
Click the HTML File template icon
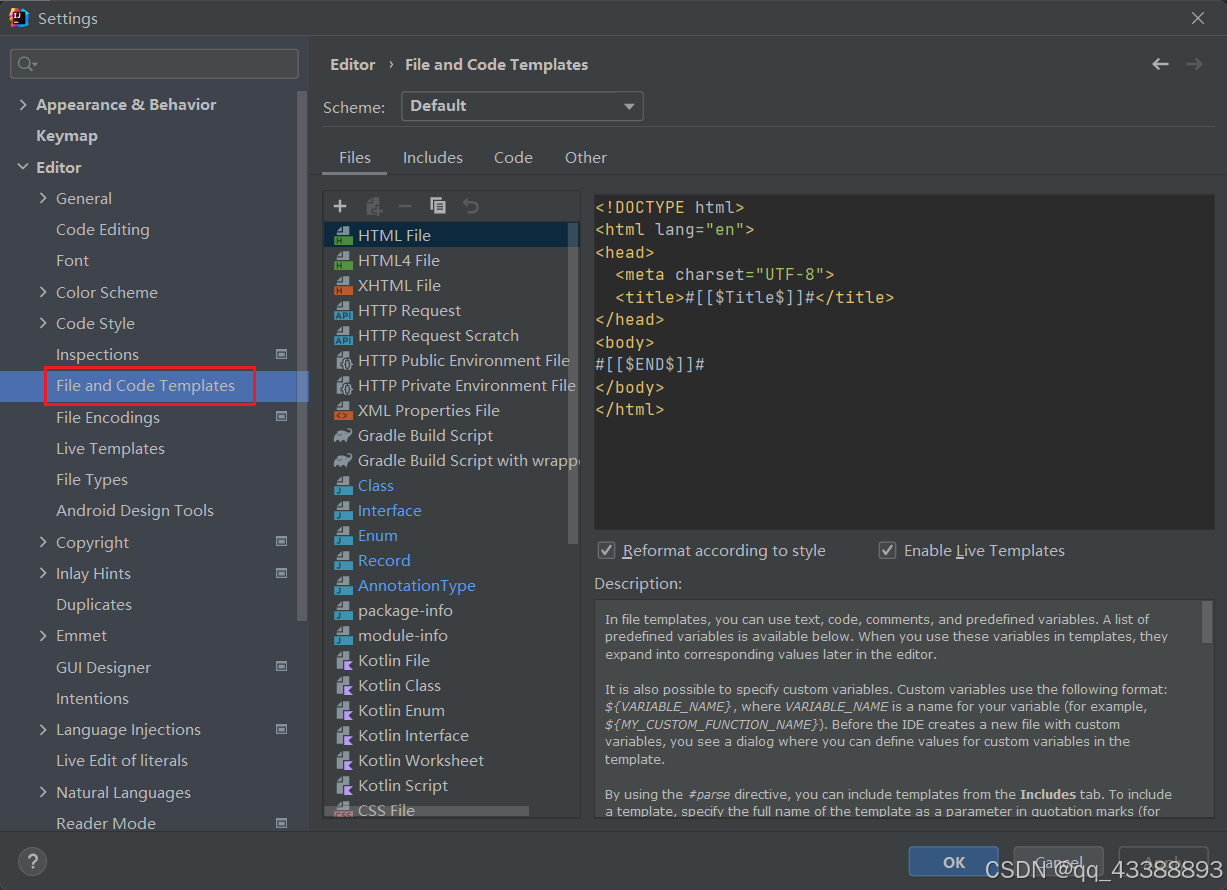coord(343,235)
